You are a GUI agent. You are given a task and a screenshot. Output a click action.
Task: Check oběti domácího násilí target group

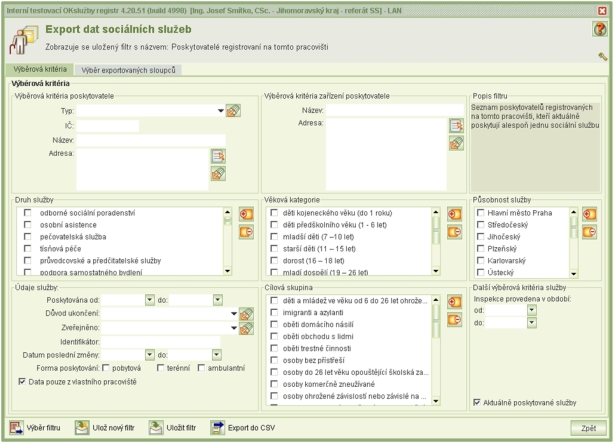coord(274,324)
